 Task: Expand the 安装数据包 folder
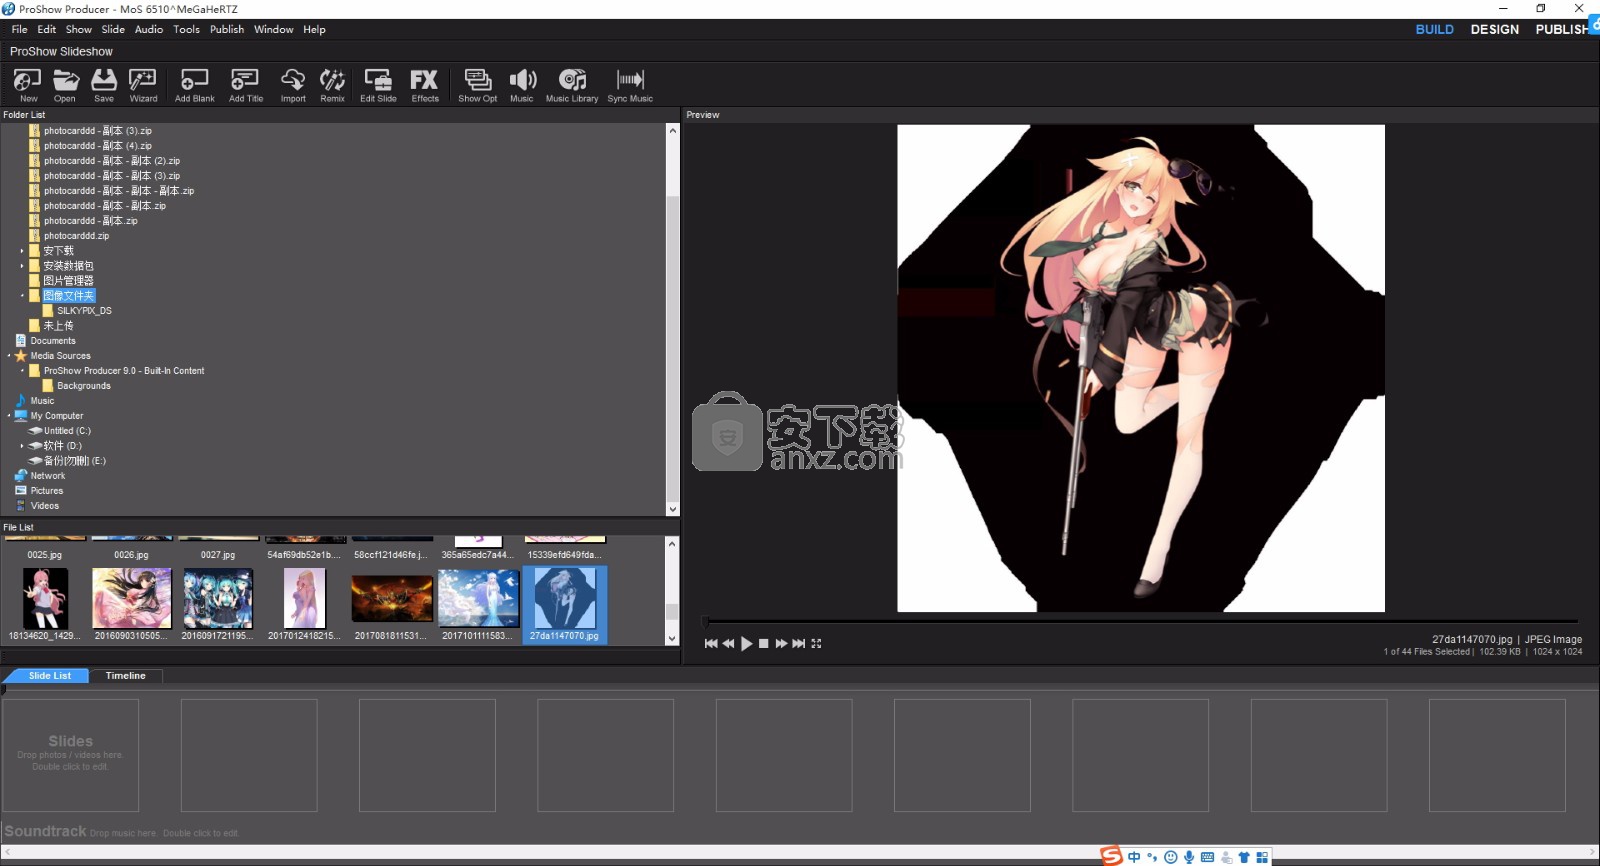pyautogui.click(x=22, y=266)
